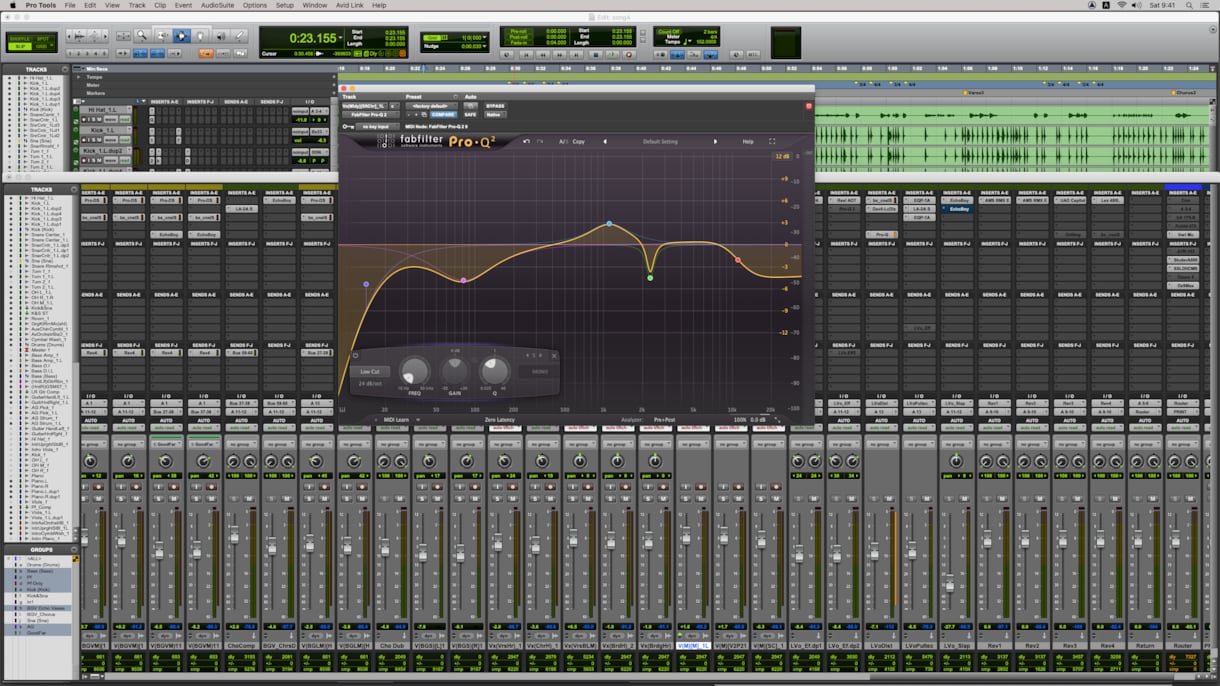
Task: Toggle the automation SAFE button
Action: click(x=470, y=115)
